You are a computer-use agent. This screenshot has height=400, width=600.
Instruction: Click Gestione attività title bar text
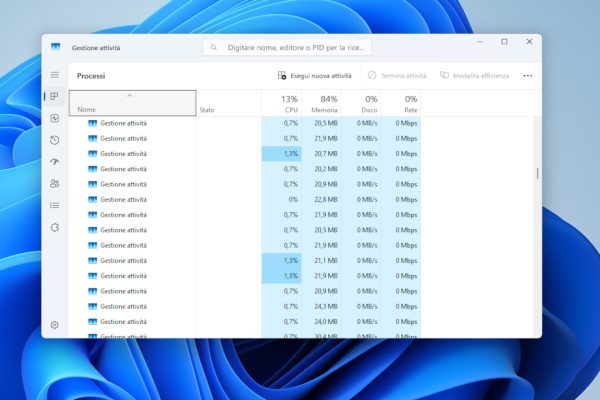point(96,48)
